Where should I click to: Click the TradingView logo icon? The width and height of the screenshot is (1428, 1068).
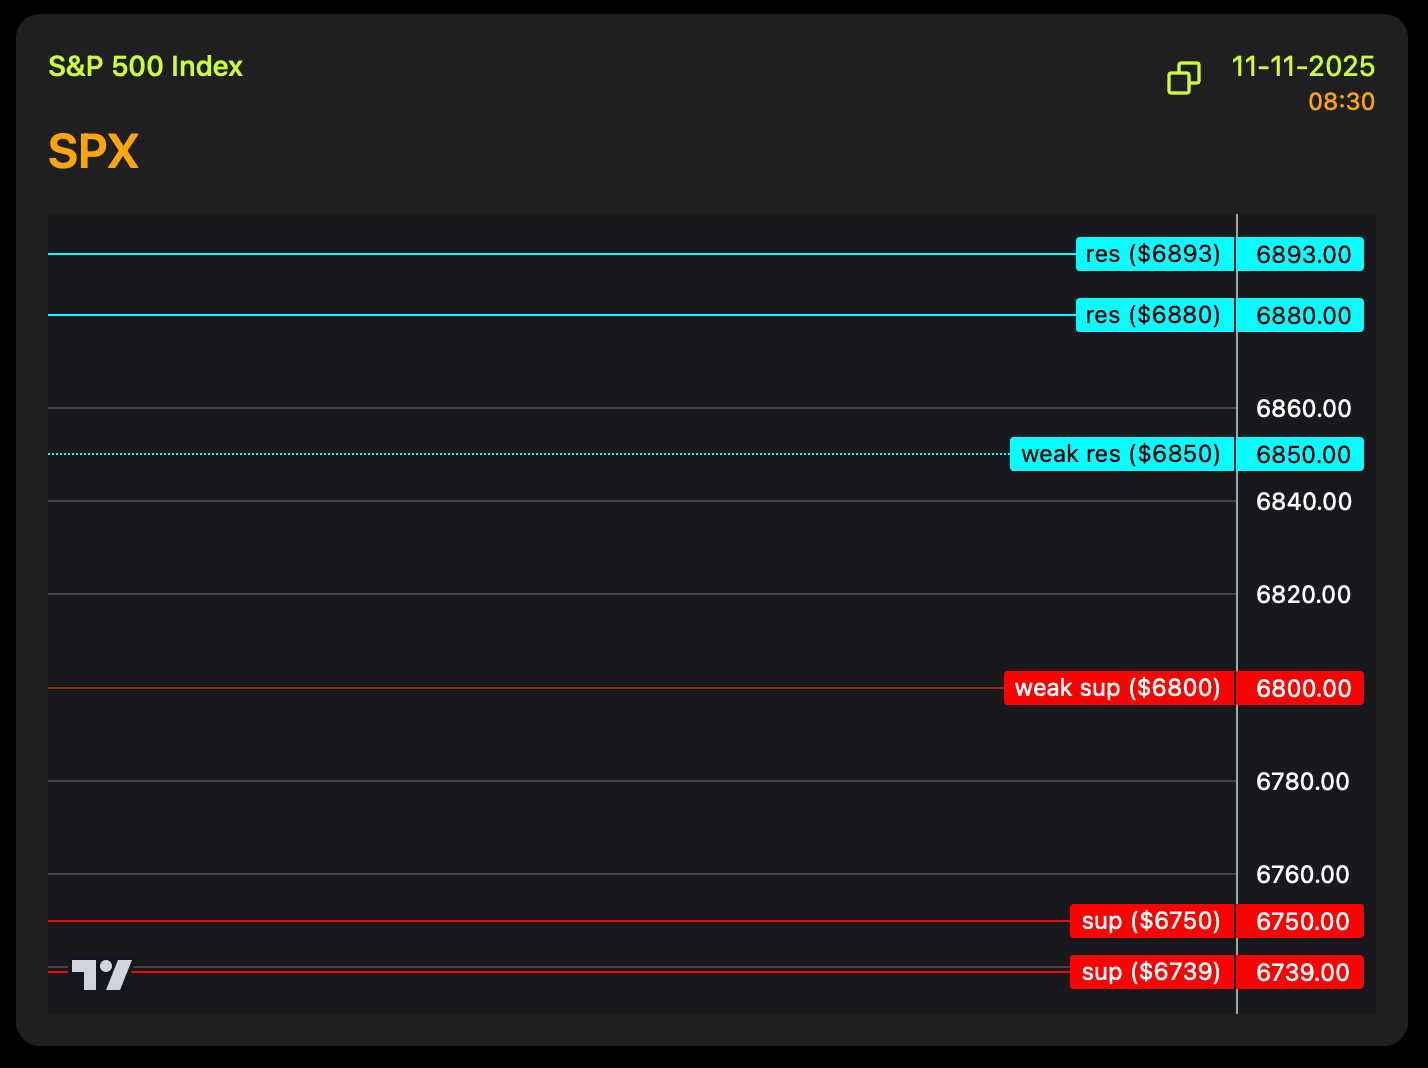click(x=101, y=974)
